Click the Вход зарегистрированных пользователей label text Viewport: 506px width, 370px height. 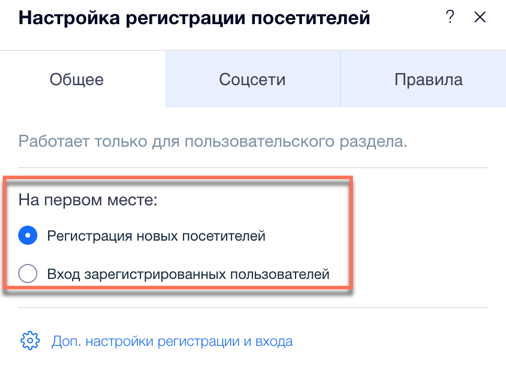(x=188, y=274)
